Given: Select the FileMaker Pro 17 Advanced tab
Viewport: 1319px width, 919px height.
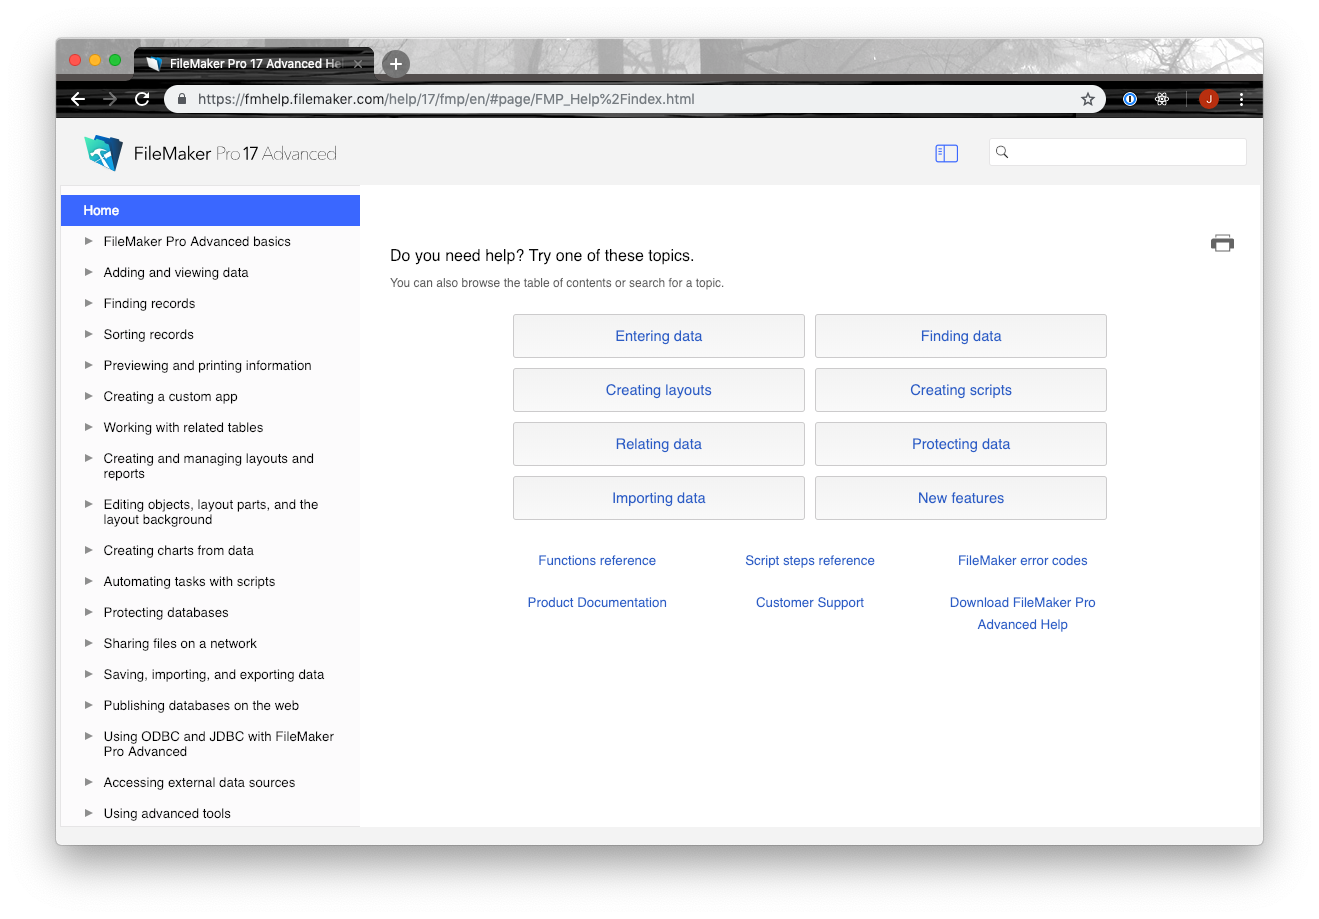Looking at the screenshot, I should click(254, 64).
